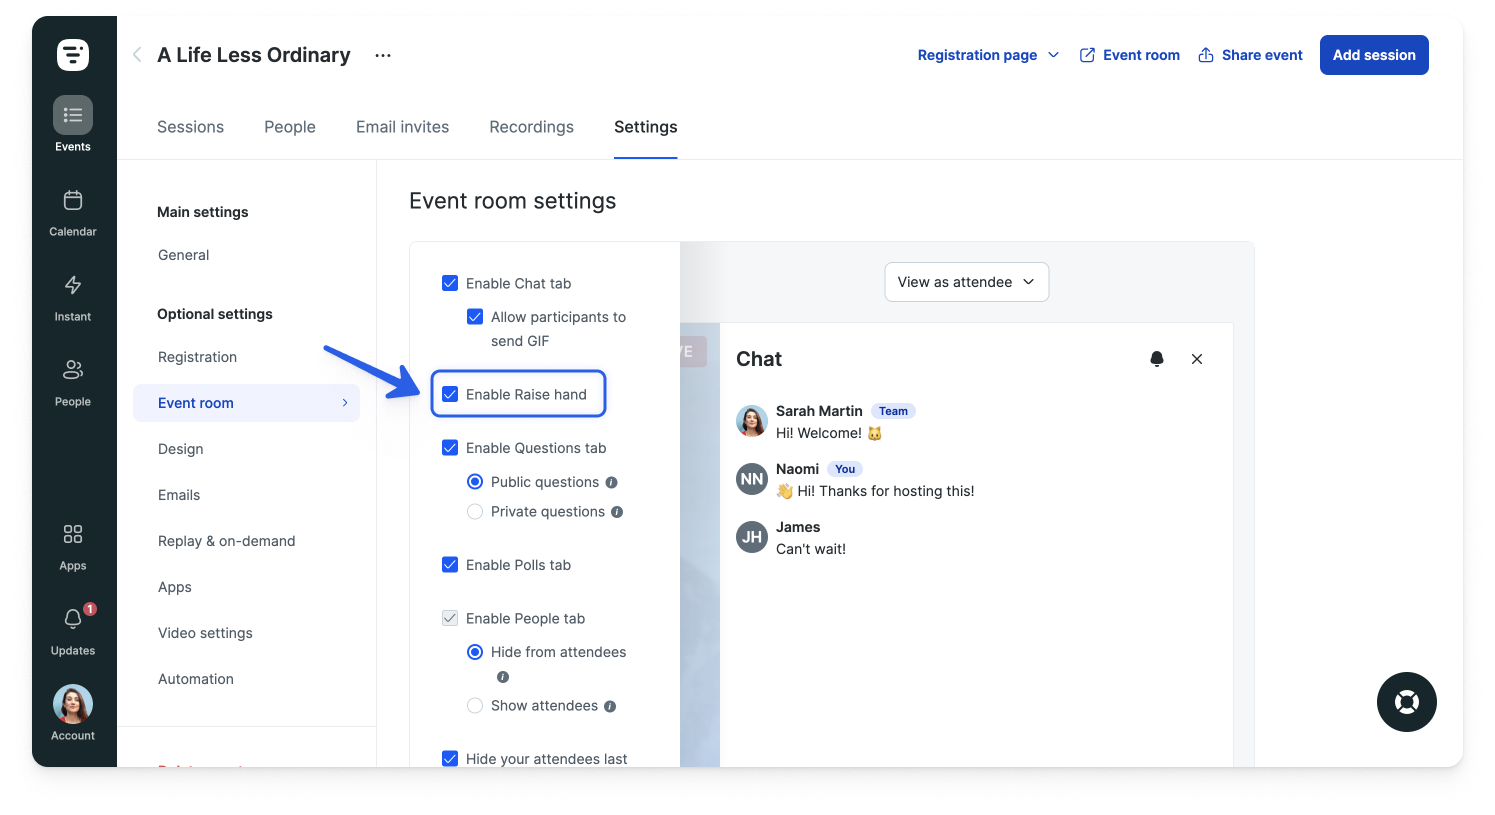The height and width of the screenshot is (815, 1495).
Task: Click the Share event link
Action: 1250,55
